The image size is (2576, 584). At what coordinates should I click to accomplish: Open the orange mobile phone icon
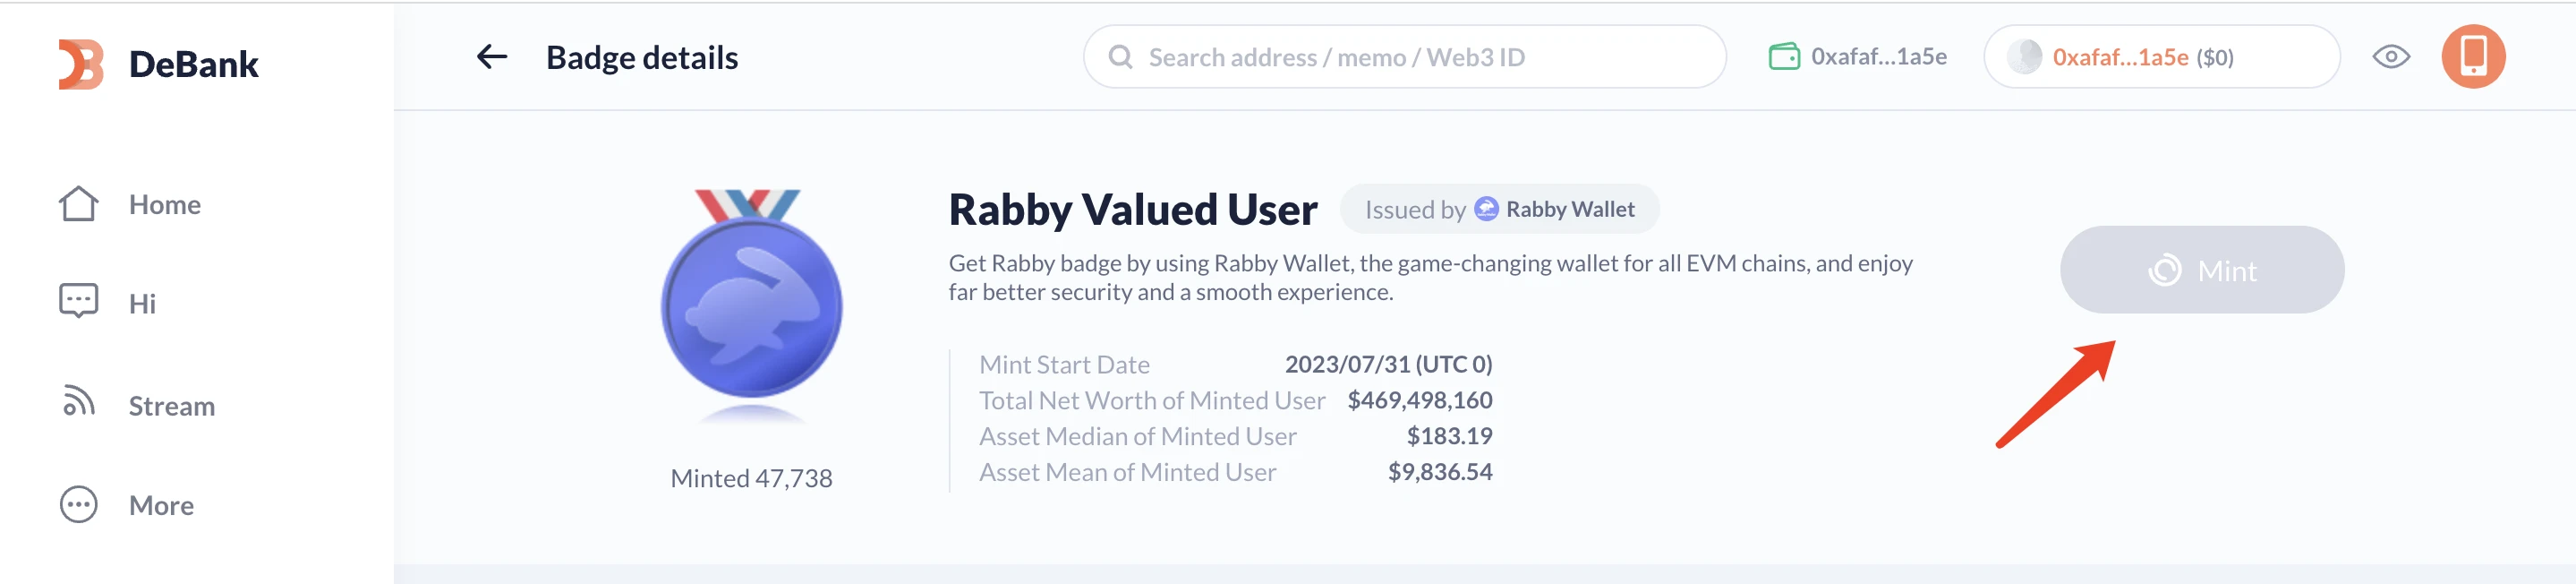click(2472, 57)
